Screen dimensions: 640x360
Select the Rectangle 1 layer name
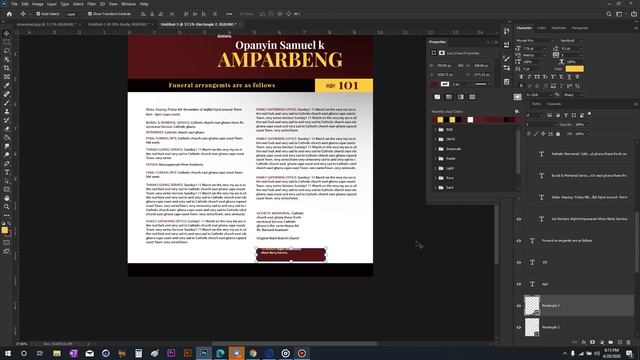(x=551, y=327)
